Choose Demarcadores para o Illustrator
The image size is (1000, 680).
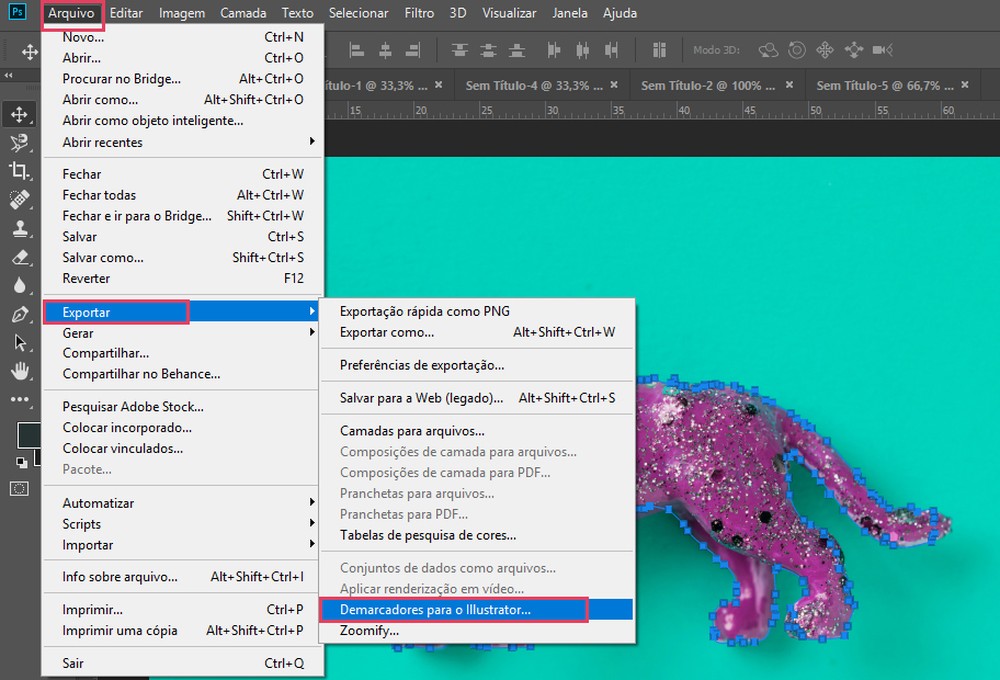[x=440, y=608]
